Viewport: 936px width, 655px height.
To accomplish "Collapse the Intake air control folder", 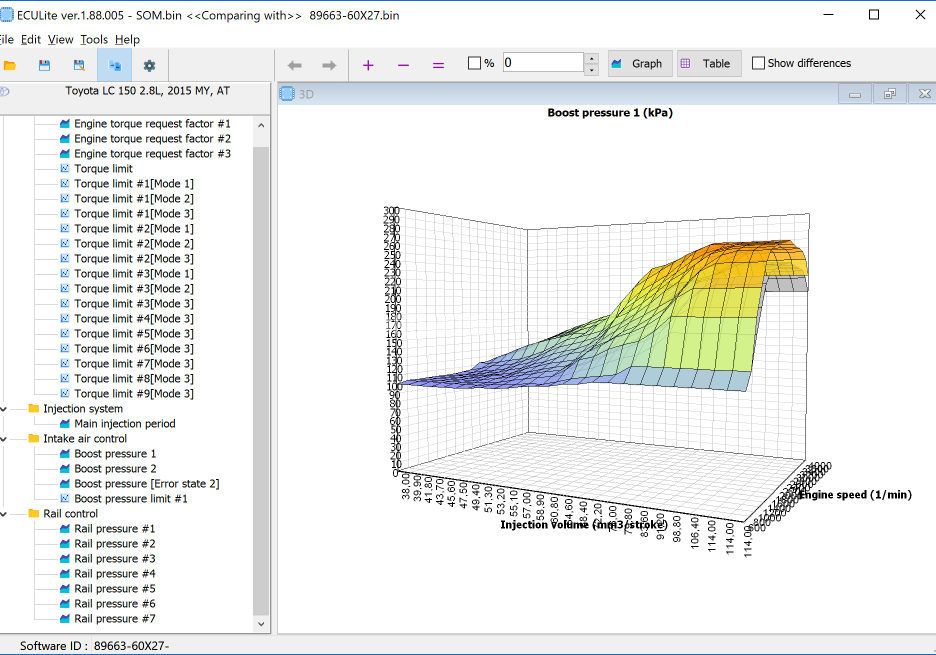I will (x=5, y=439).
